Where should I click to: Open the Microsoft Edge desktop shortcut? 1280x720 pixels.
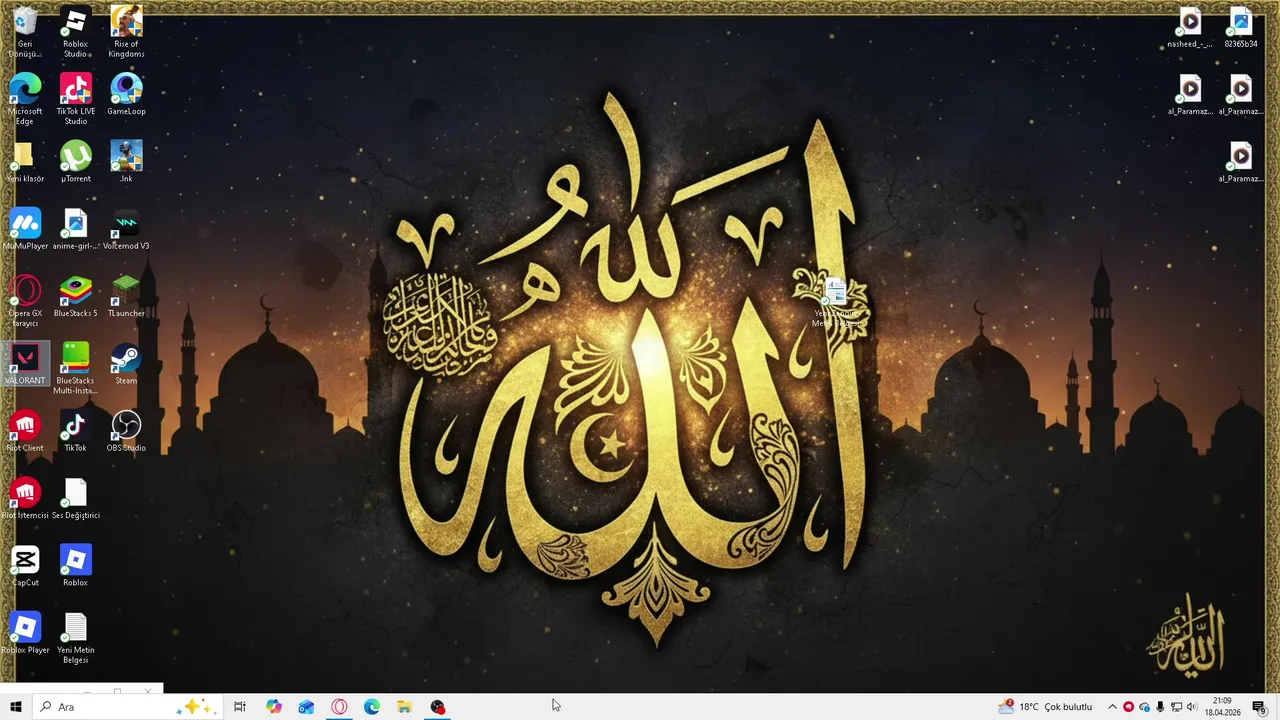point(25,98)
